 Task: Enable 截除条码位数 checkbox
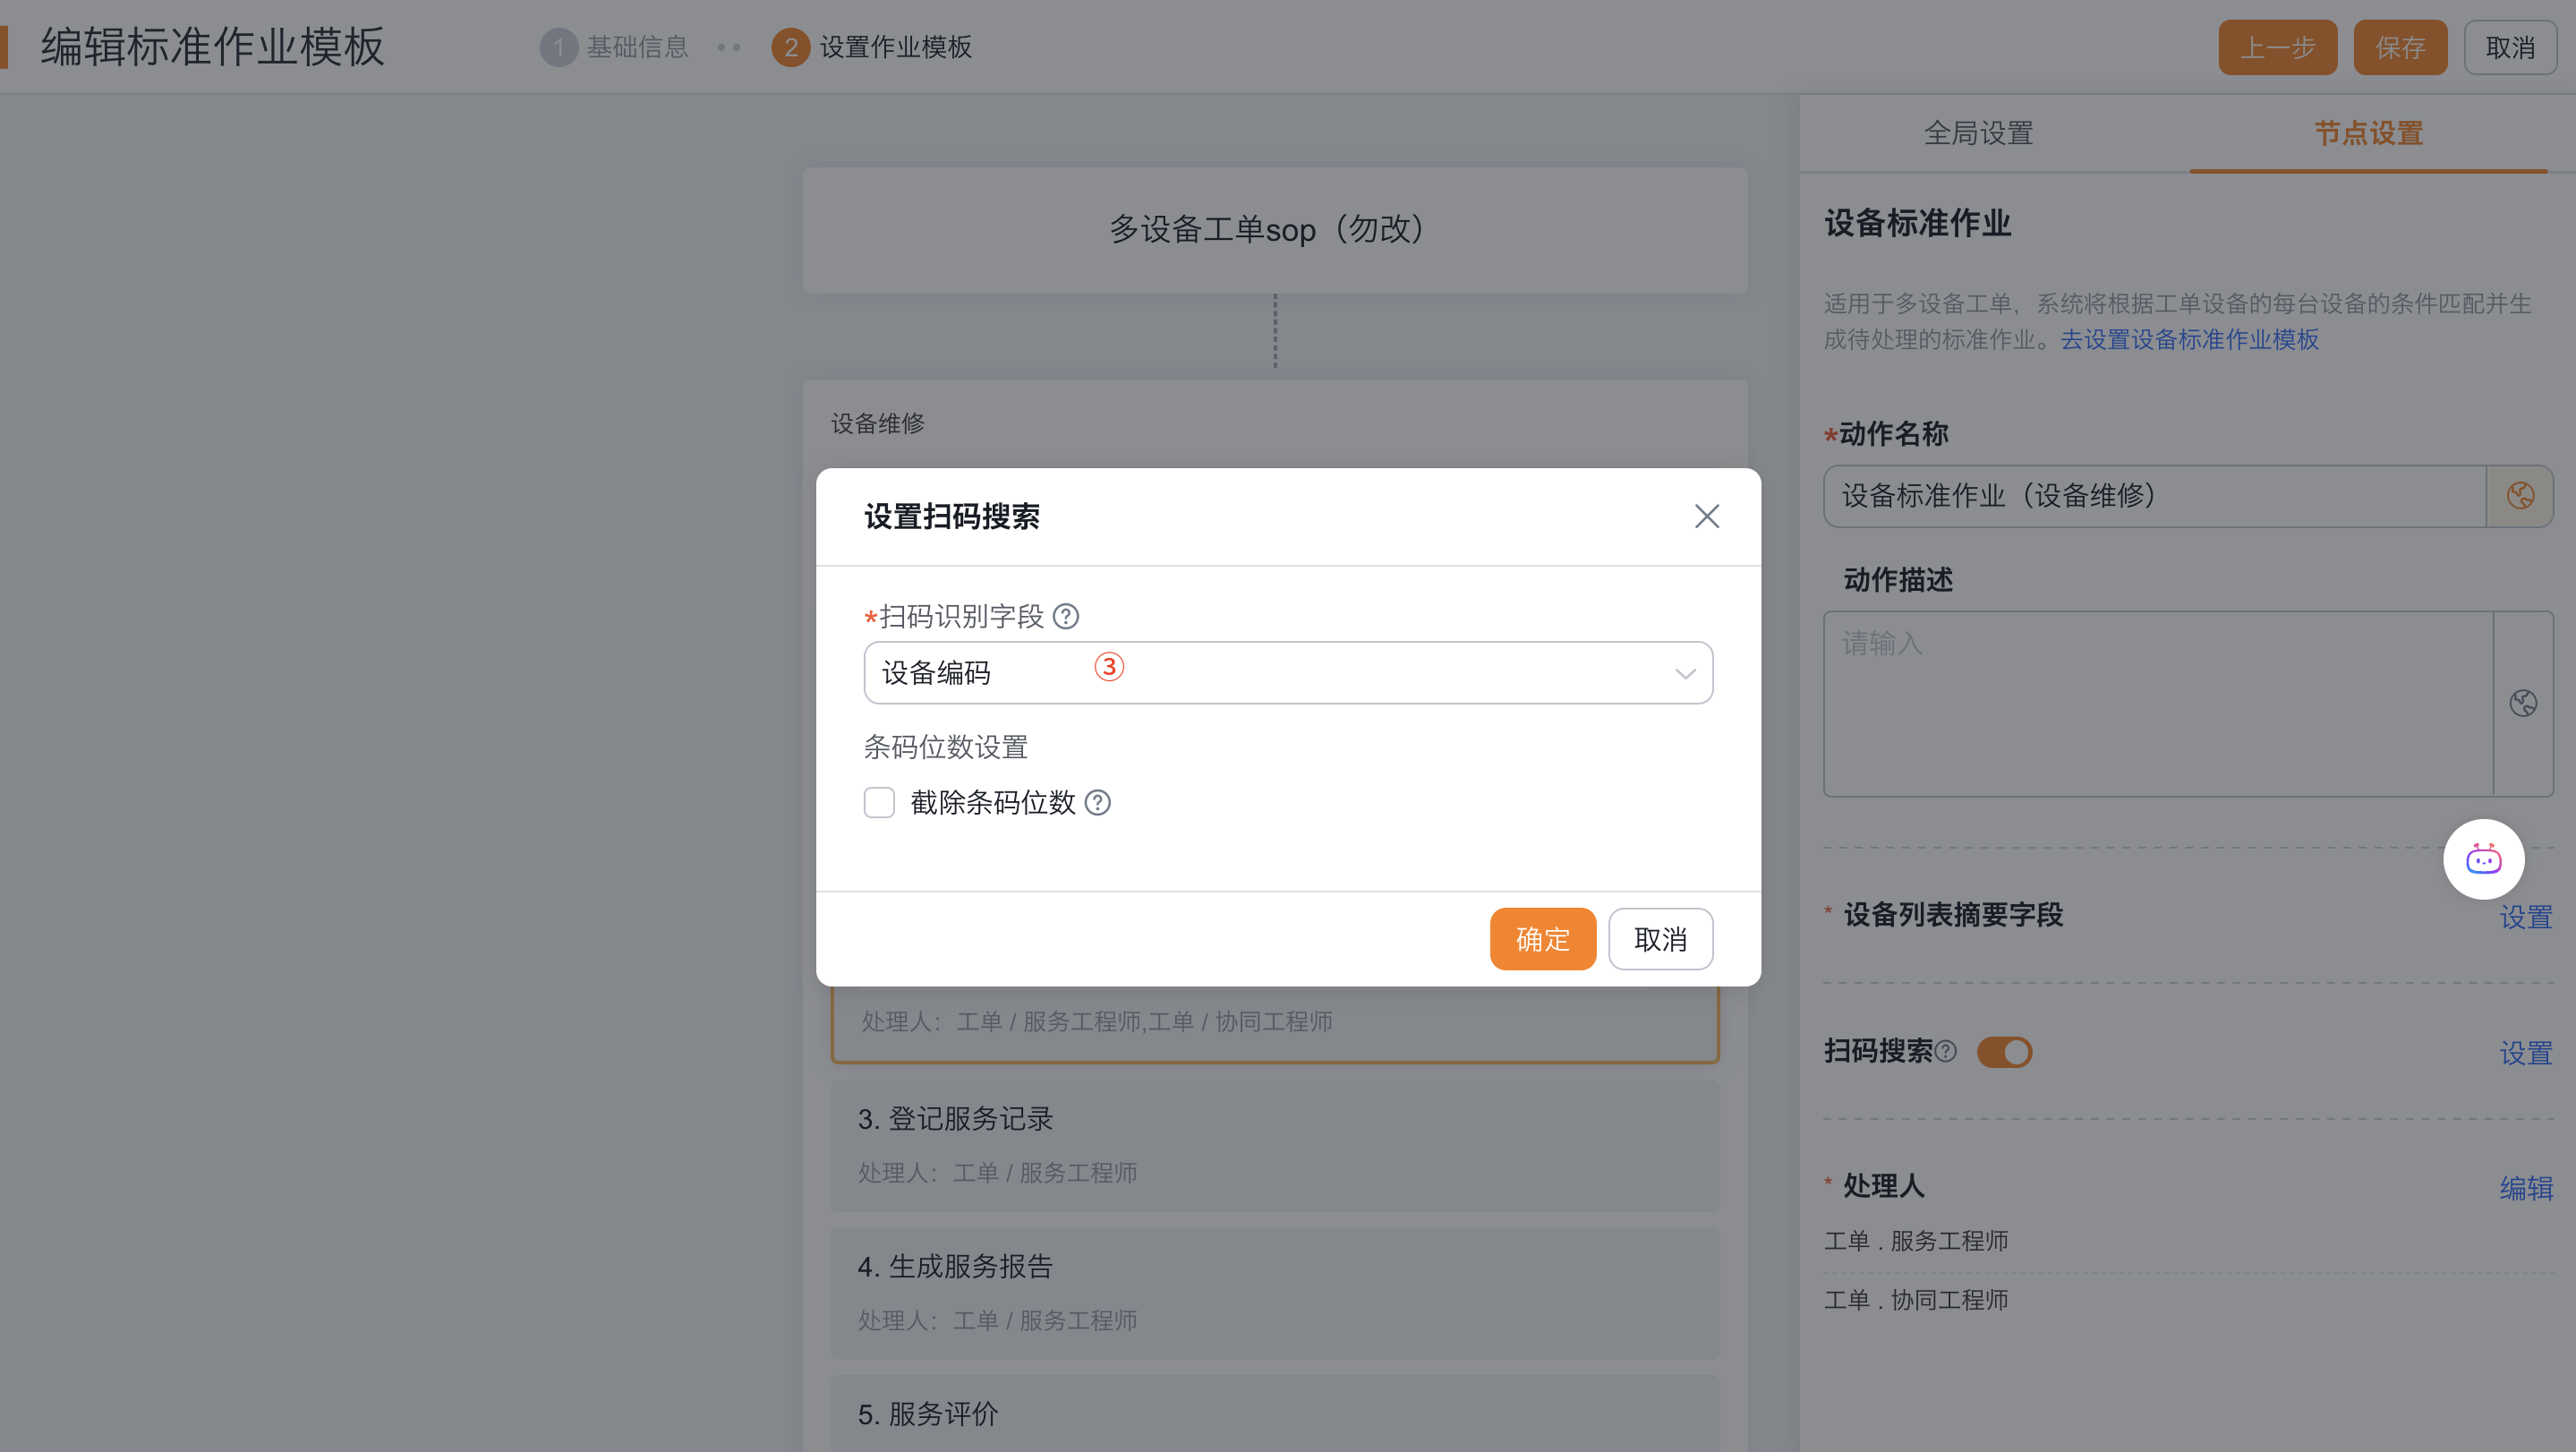click(x=879, y=802)
